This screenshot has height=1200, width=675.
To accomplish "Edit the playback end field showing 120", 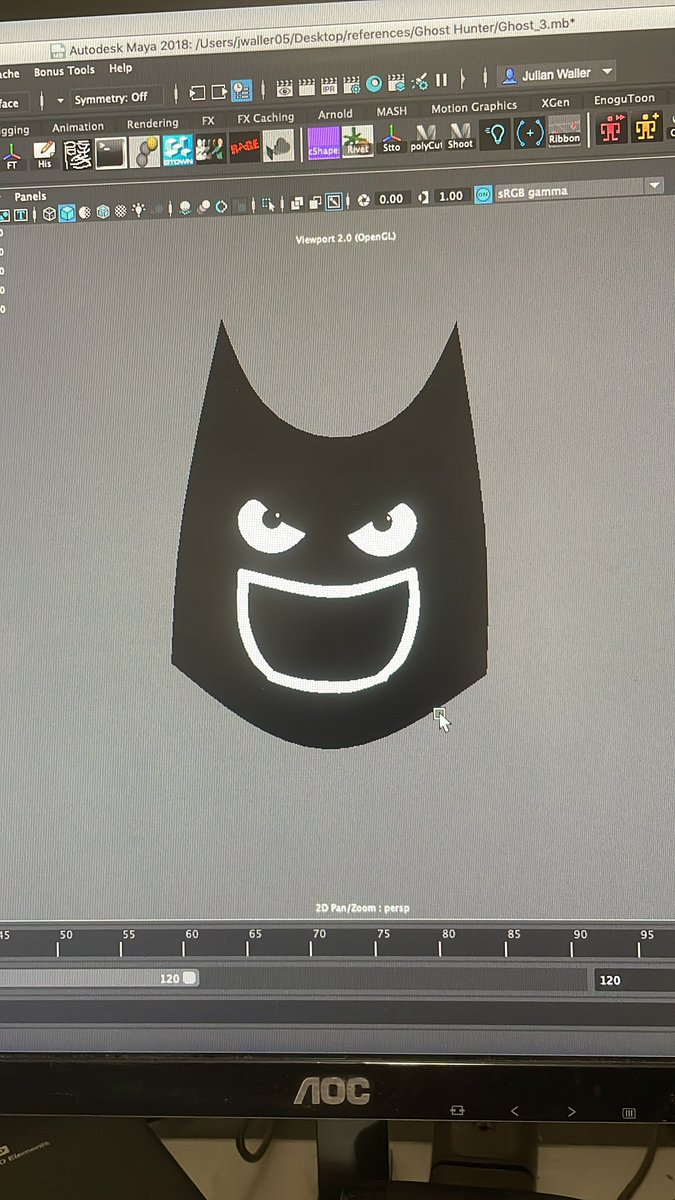I will pos(633,981).
